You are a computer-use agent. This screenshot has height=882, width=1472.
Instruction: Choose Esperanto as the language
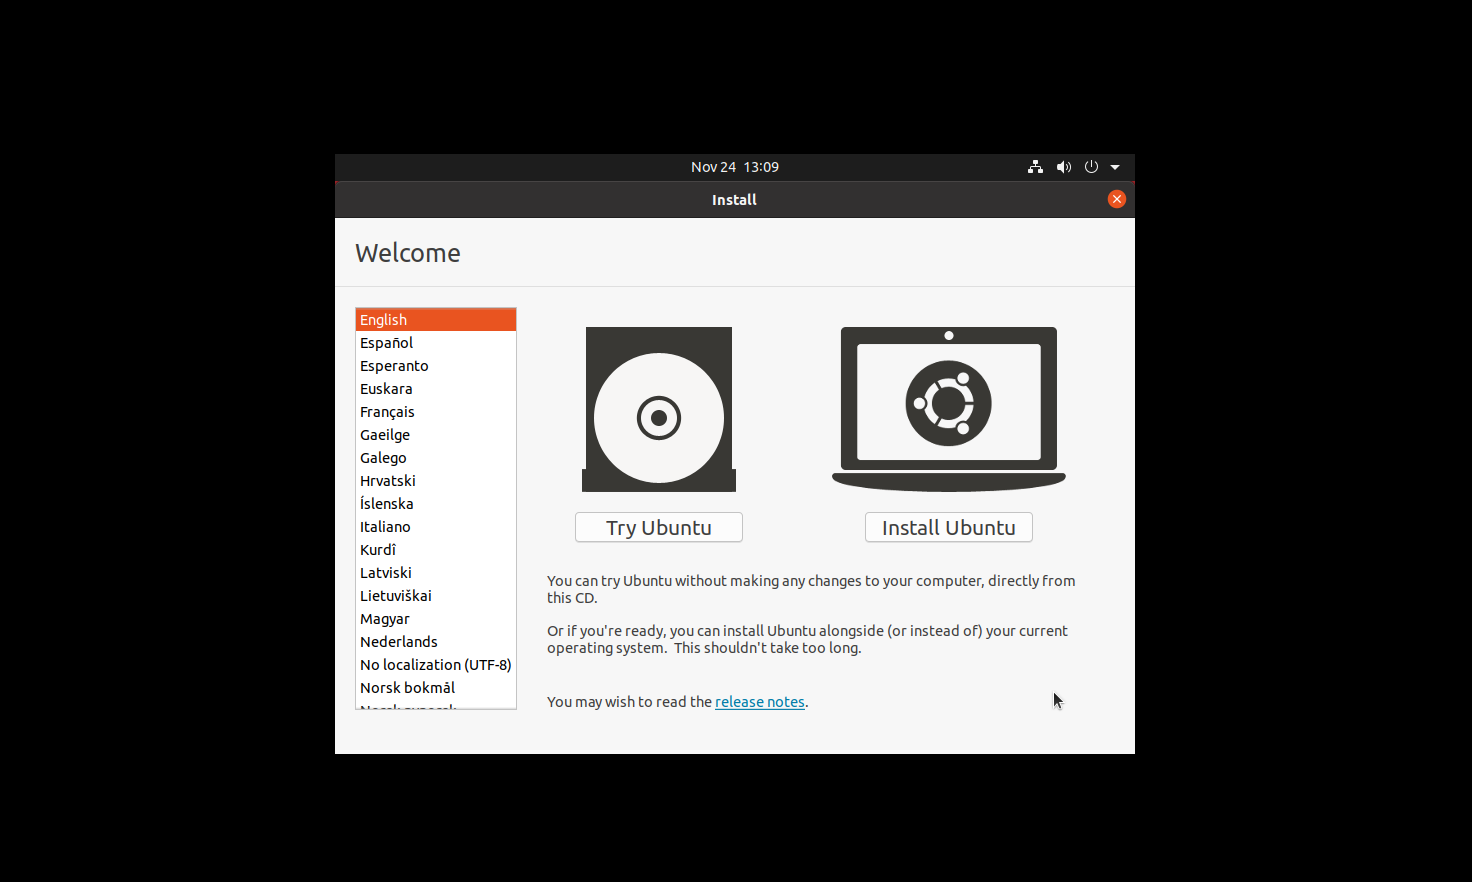coord(436,366)
